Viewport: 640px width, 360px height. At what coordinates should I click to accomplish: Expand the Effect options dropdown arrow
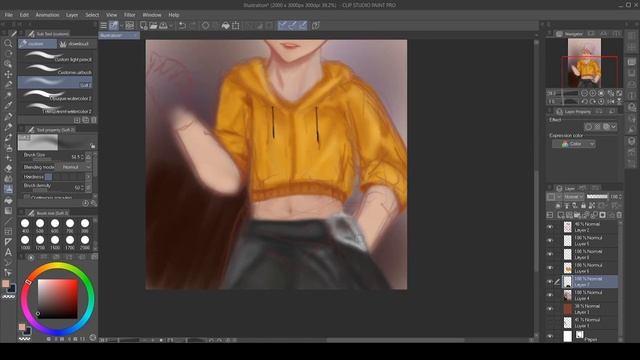point(614,127)
